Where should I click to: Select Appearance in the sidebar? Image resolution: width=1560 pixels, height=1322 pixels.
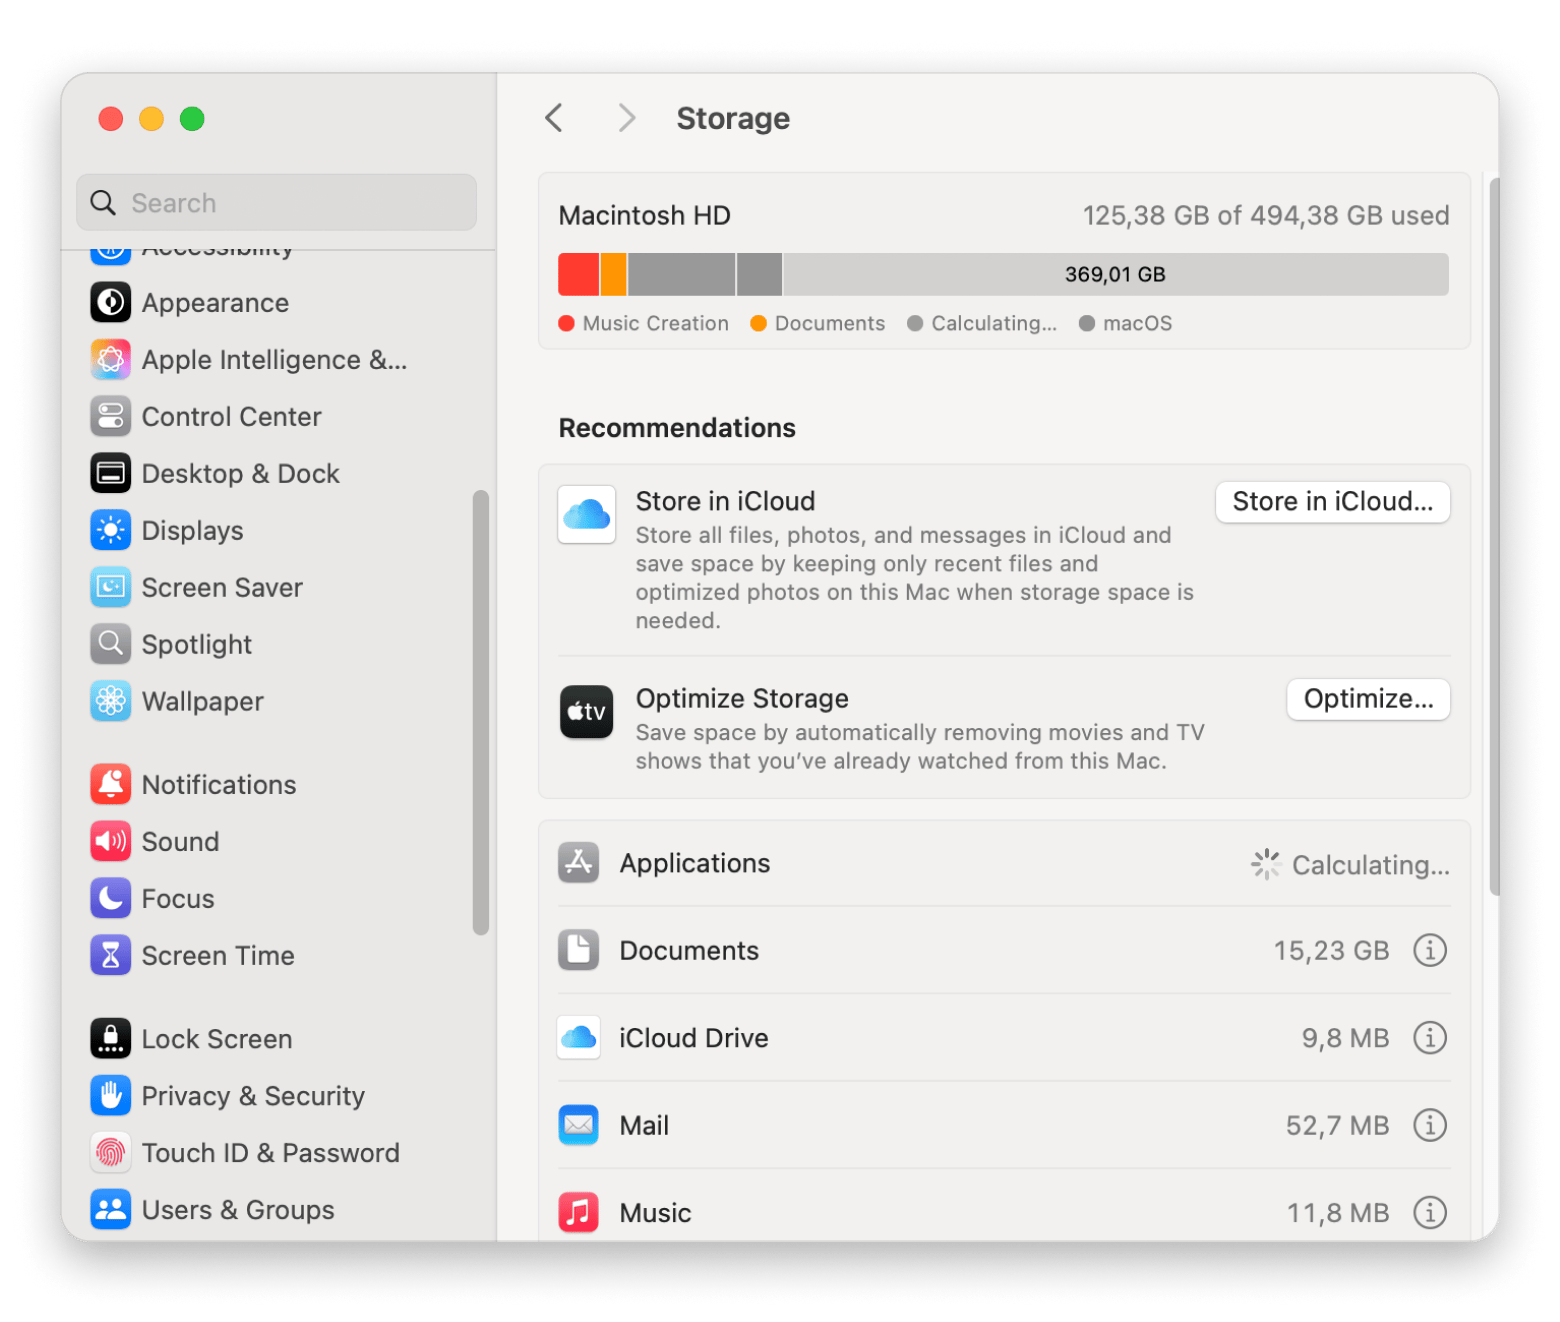pyautogui.click(x=215, y=302)
